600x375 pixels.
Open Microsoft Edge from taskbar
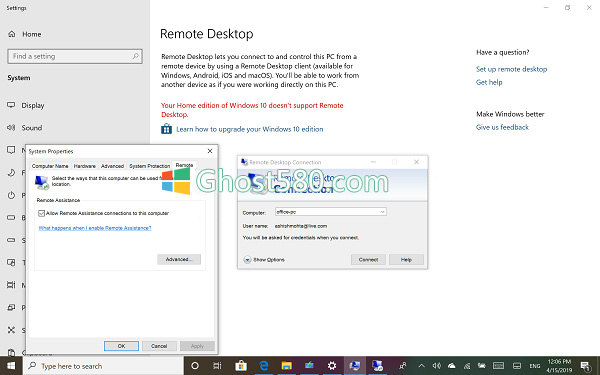coord(264,366)
